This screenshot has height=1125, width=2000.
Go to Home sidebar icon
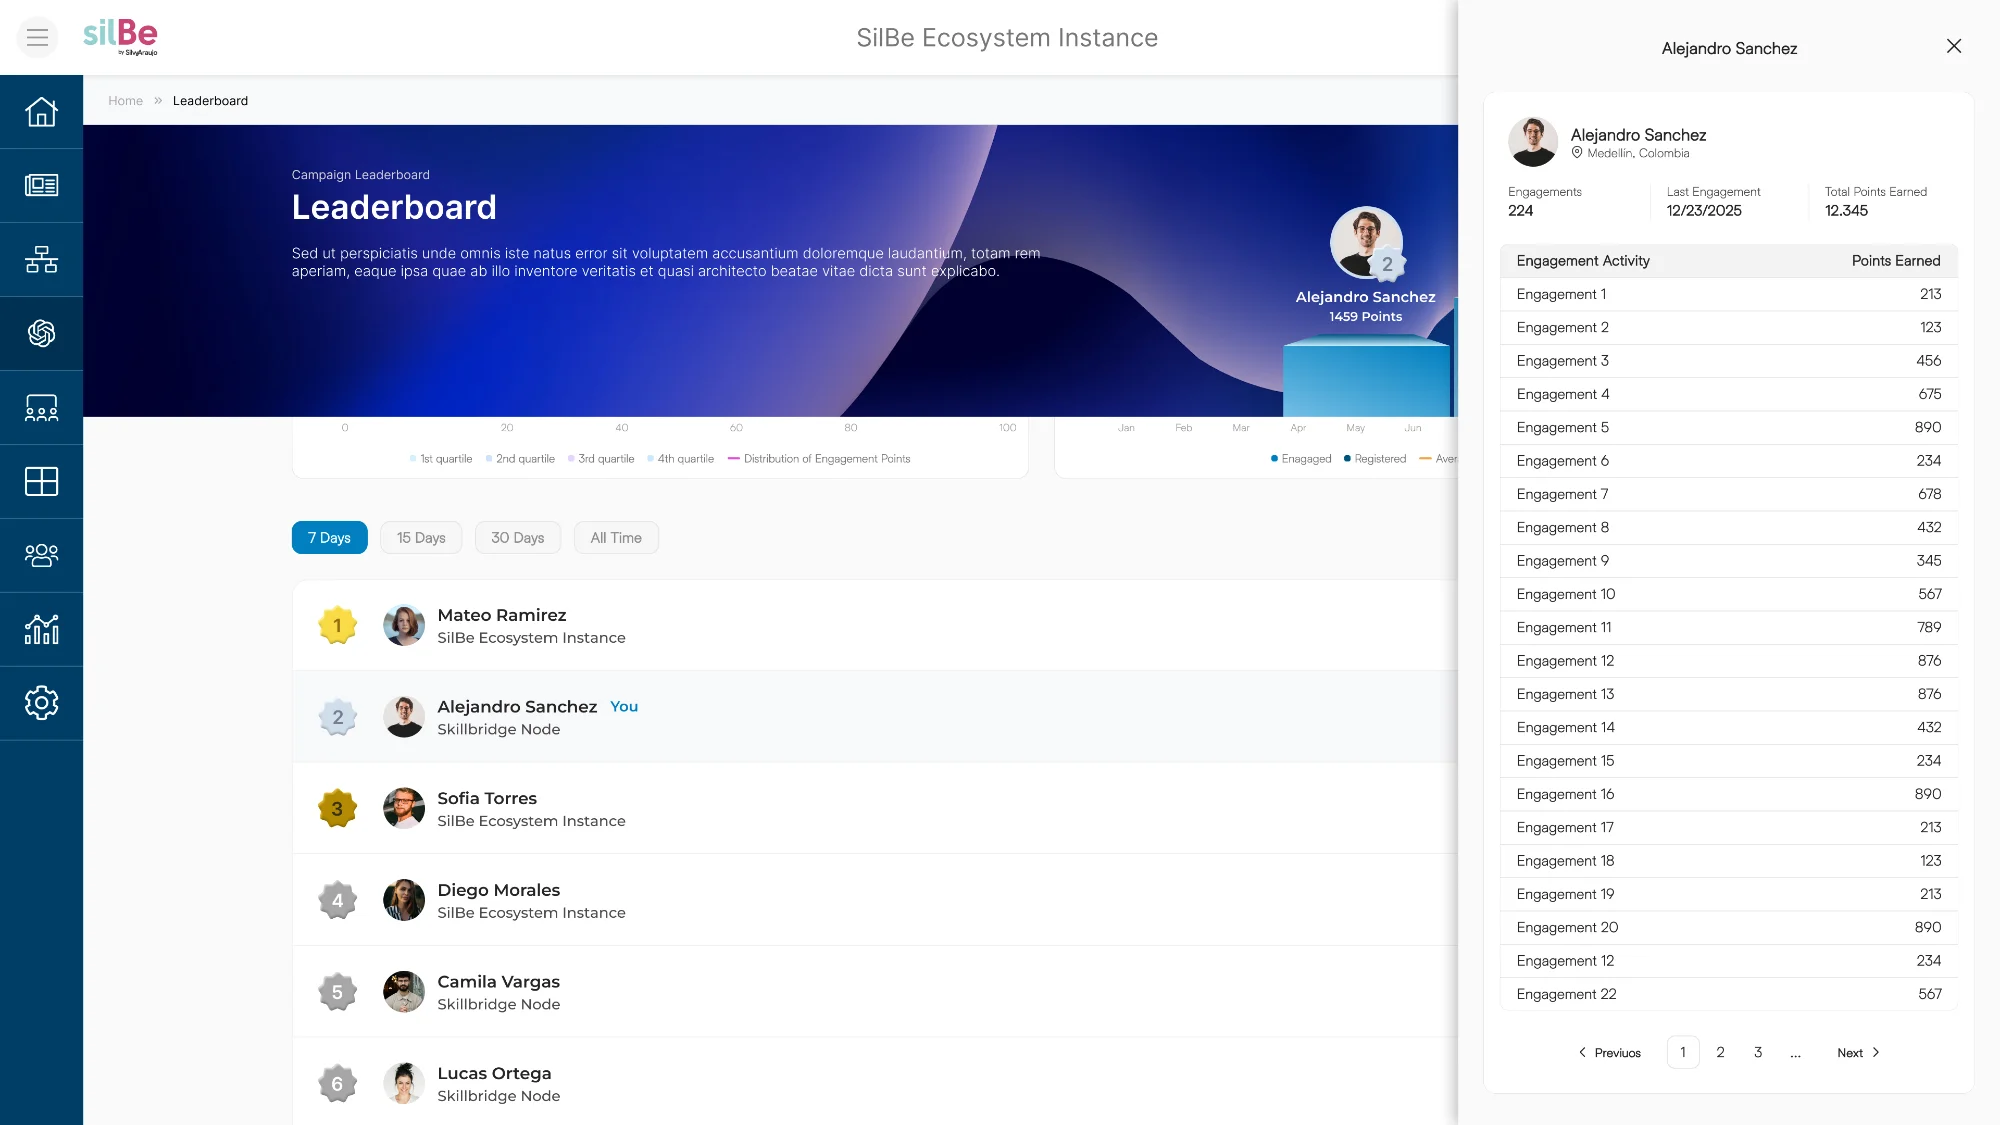[x=41, y=111]
